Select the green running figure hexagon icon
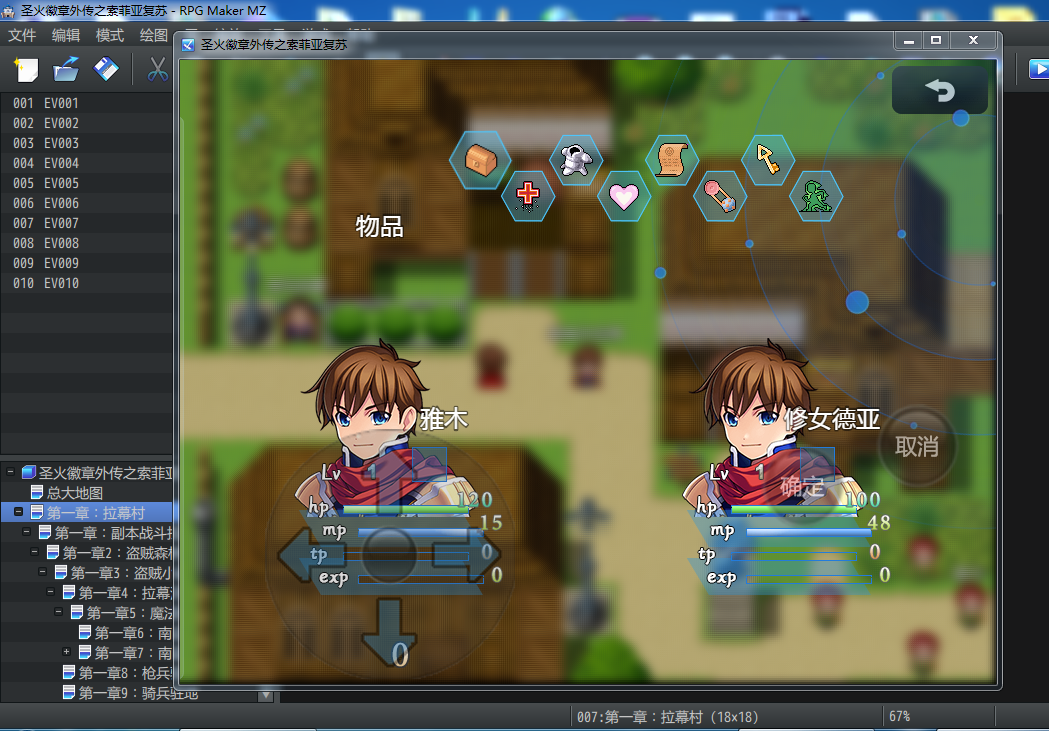The height and width of the screenshot is (731, 1049). [816, 196]
